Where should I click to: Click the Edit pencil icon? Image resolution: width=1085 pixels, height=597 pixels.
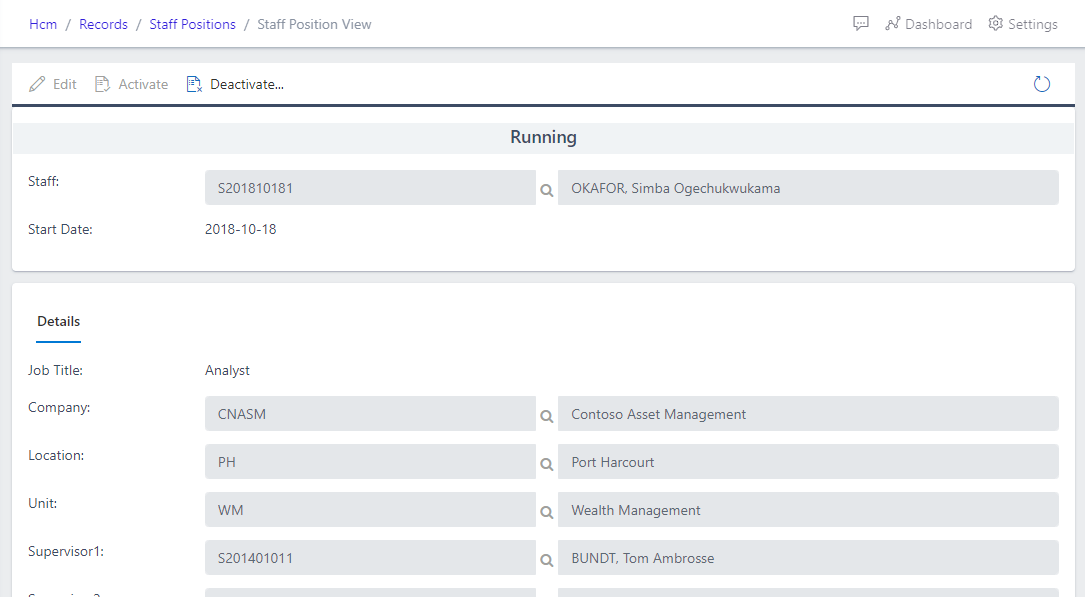[38, 84]
